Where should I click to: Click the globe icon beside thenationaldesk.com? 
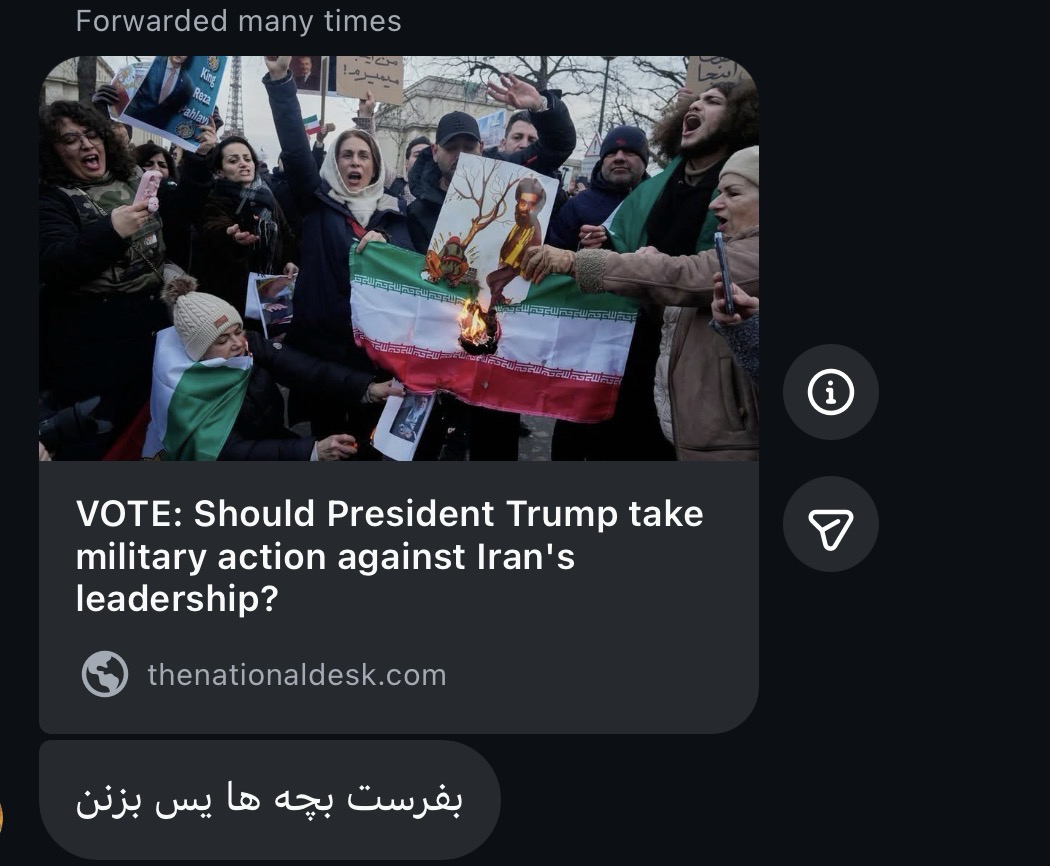click(x=104, y=674)
